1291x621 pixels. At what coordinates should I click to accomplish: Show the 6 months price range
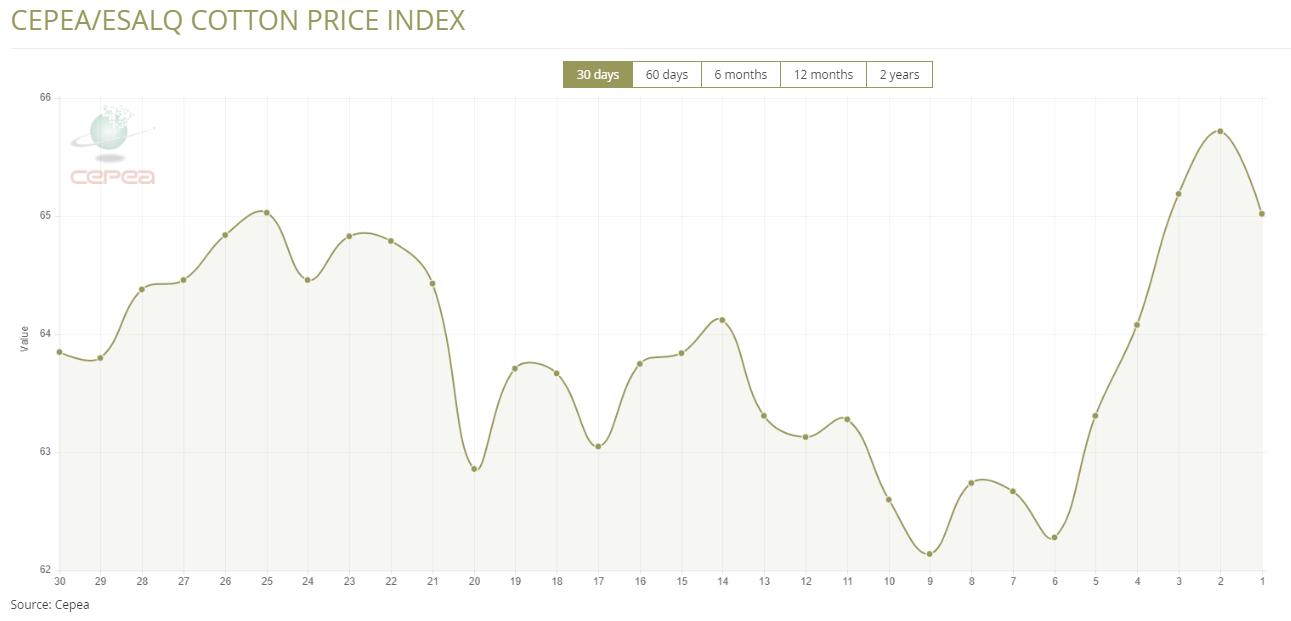coord(740,75)
